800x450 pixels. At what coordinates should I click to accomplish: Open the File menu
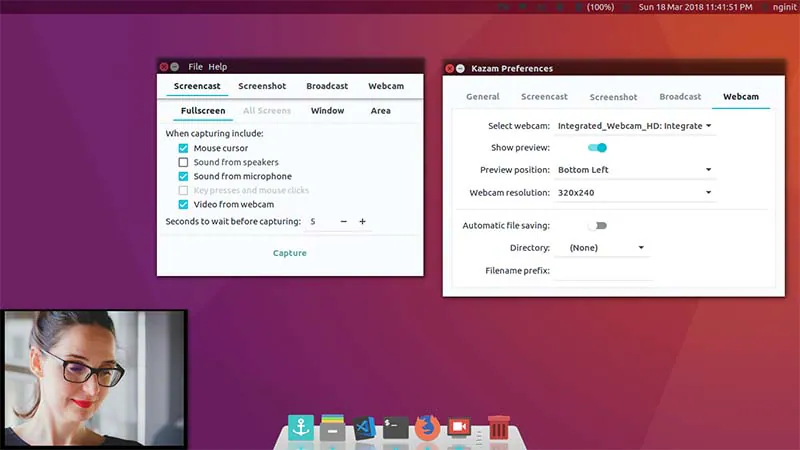pyautogui.click(x=195, y=67)
